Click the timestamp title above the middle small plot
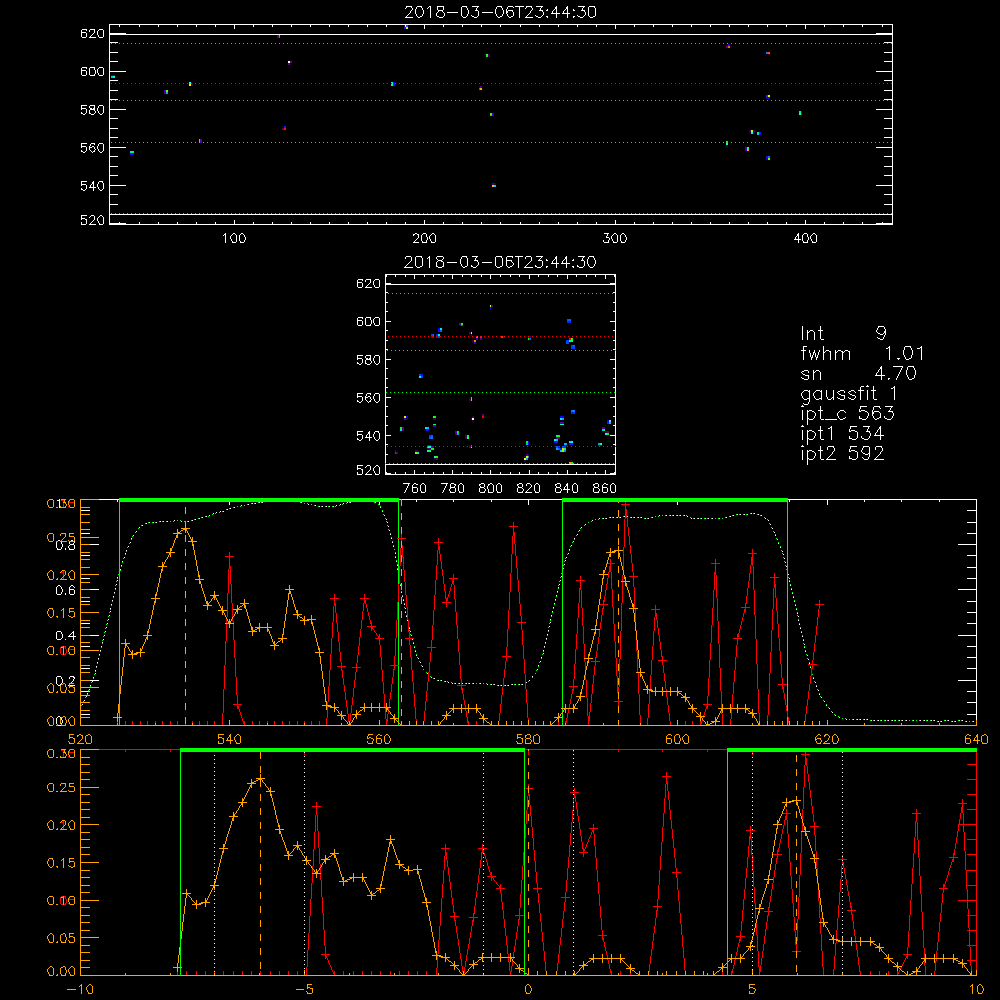This screenshot has height=1000, width=1000. point(500,262)
